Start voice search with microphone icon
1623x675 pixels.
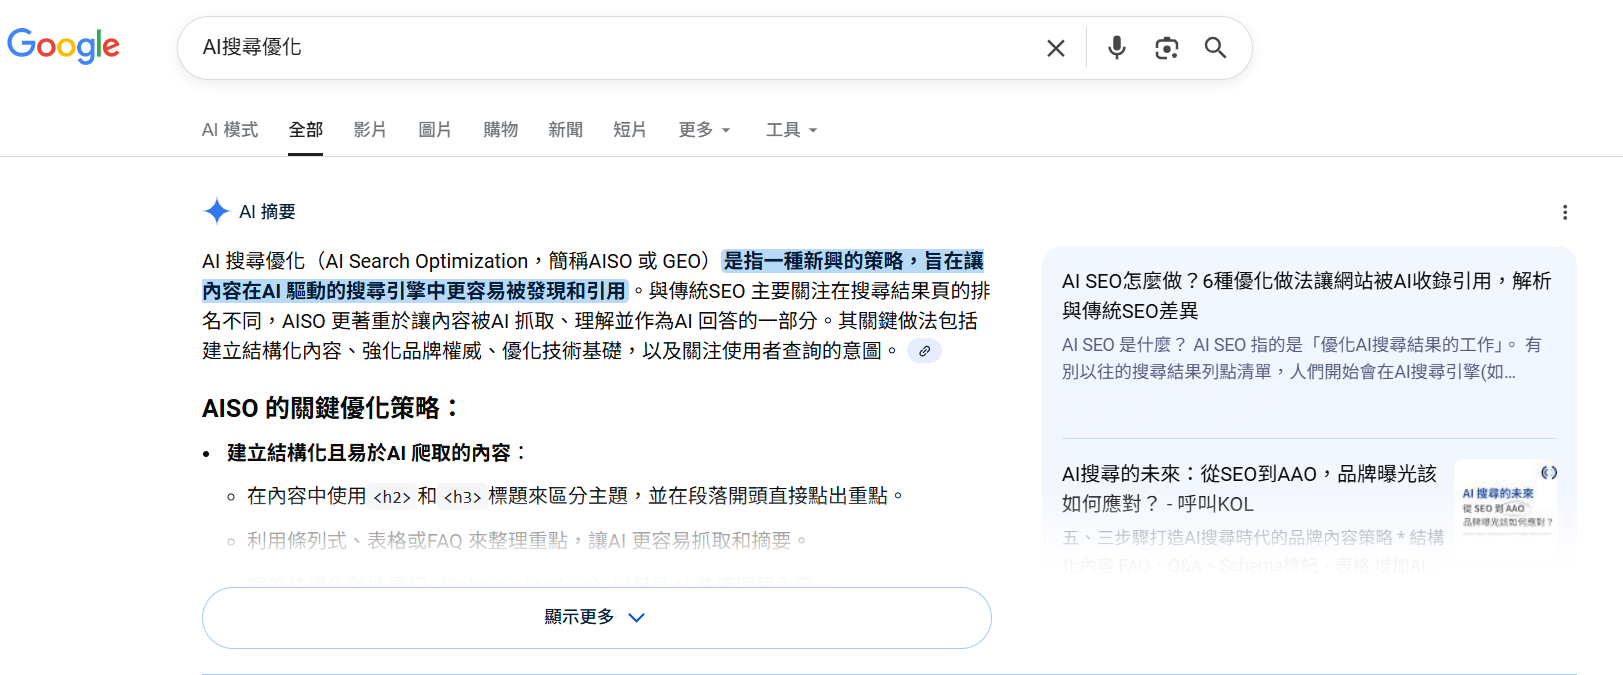pos(1116,48)
